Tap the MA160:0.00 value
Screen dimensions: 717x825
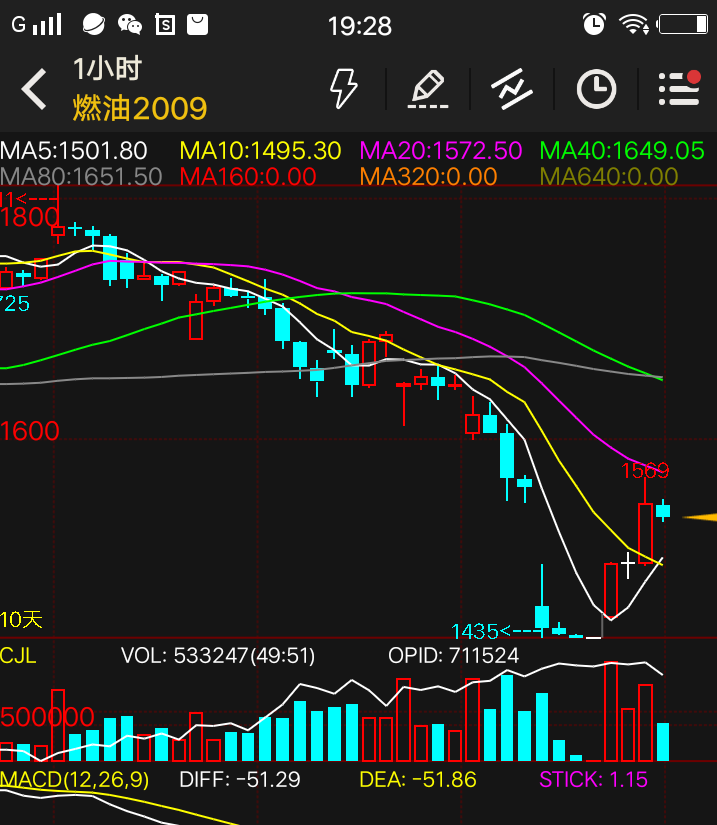coord(248,176)
